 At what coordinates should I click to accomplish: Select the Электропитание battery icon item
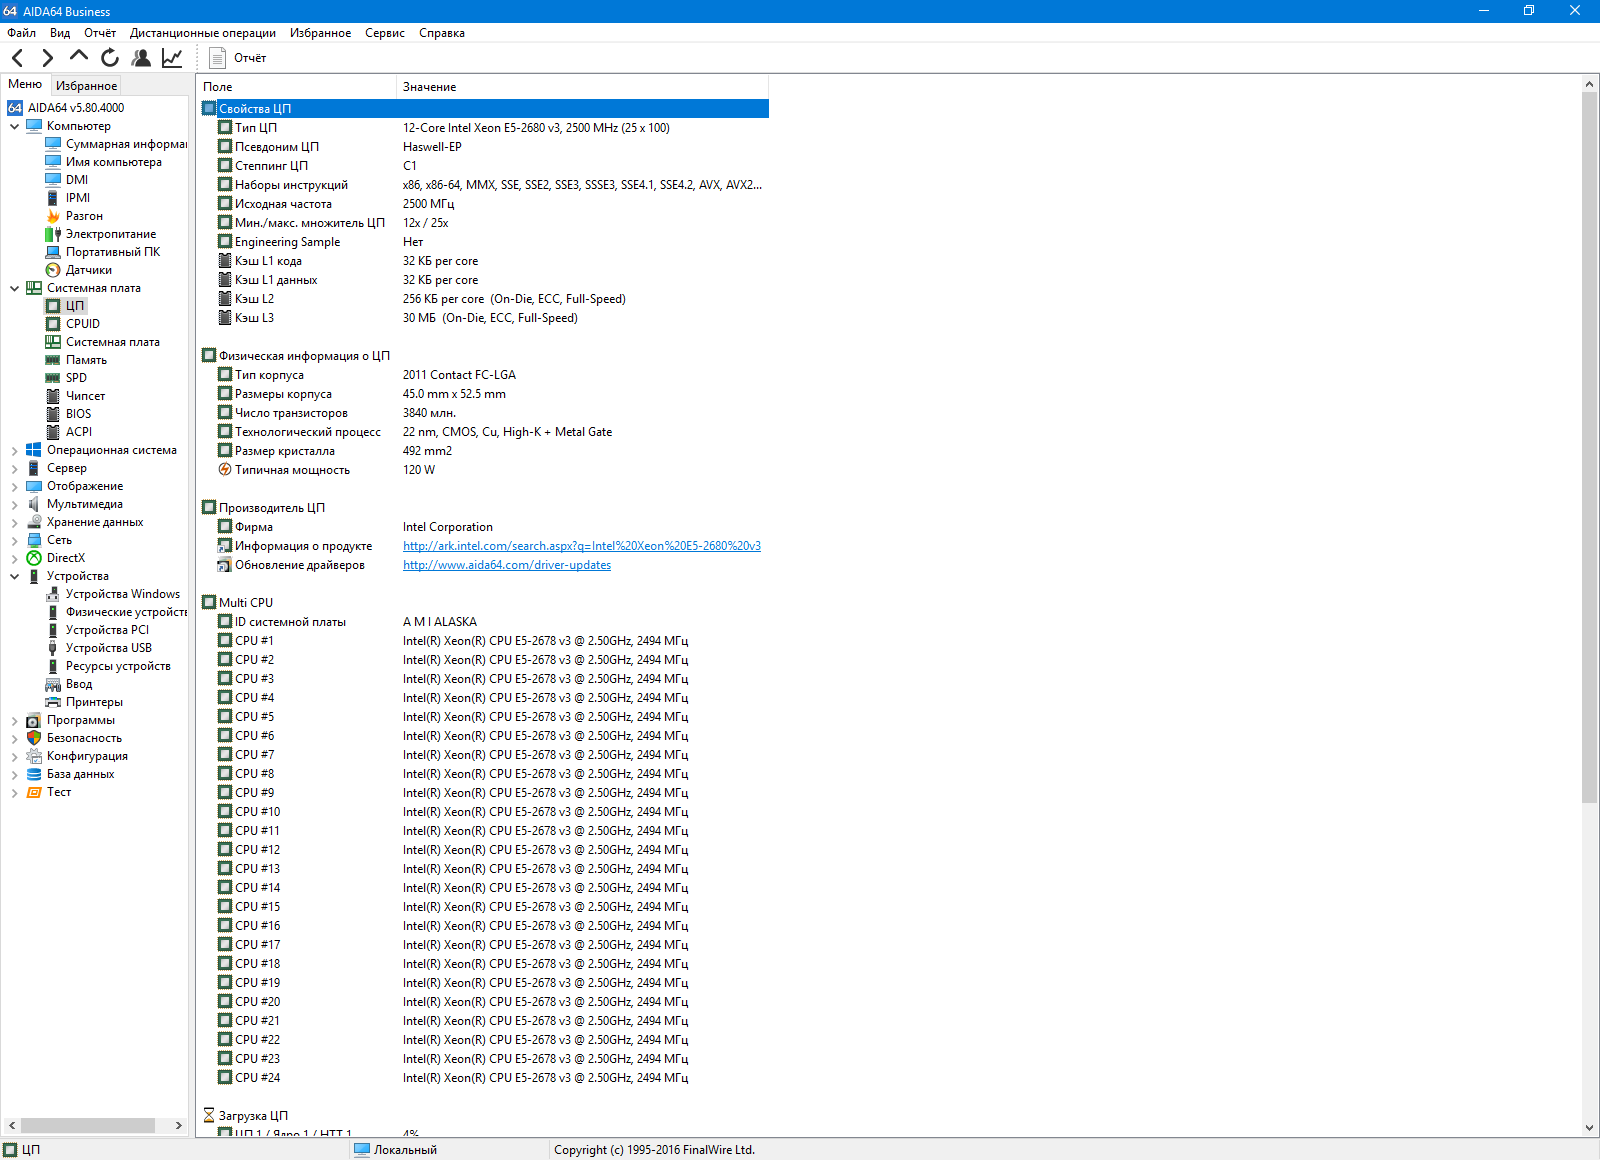tap(53, 234)
